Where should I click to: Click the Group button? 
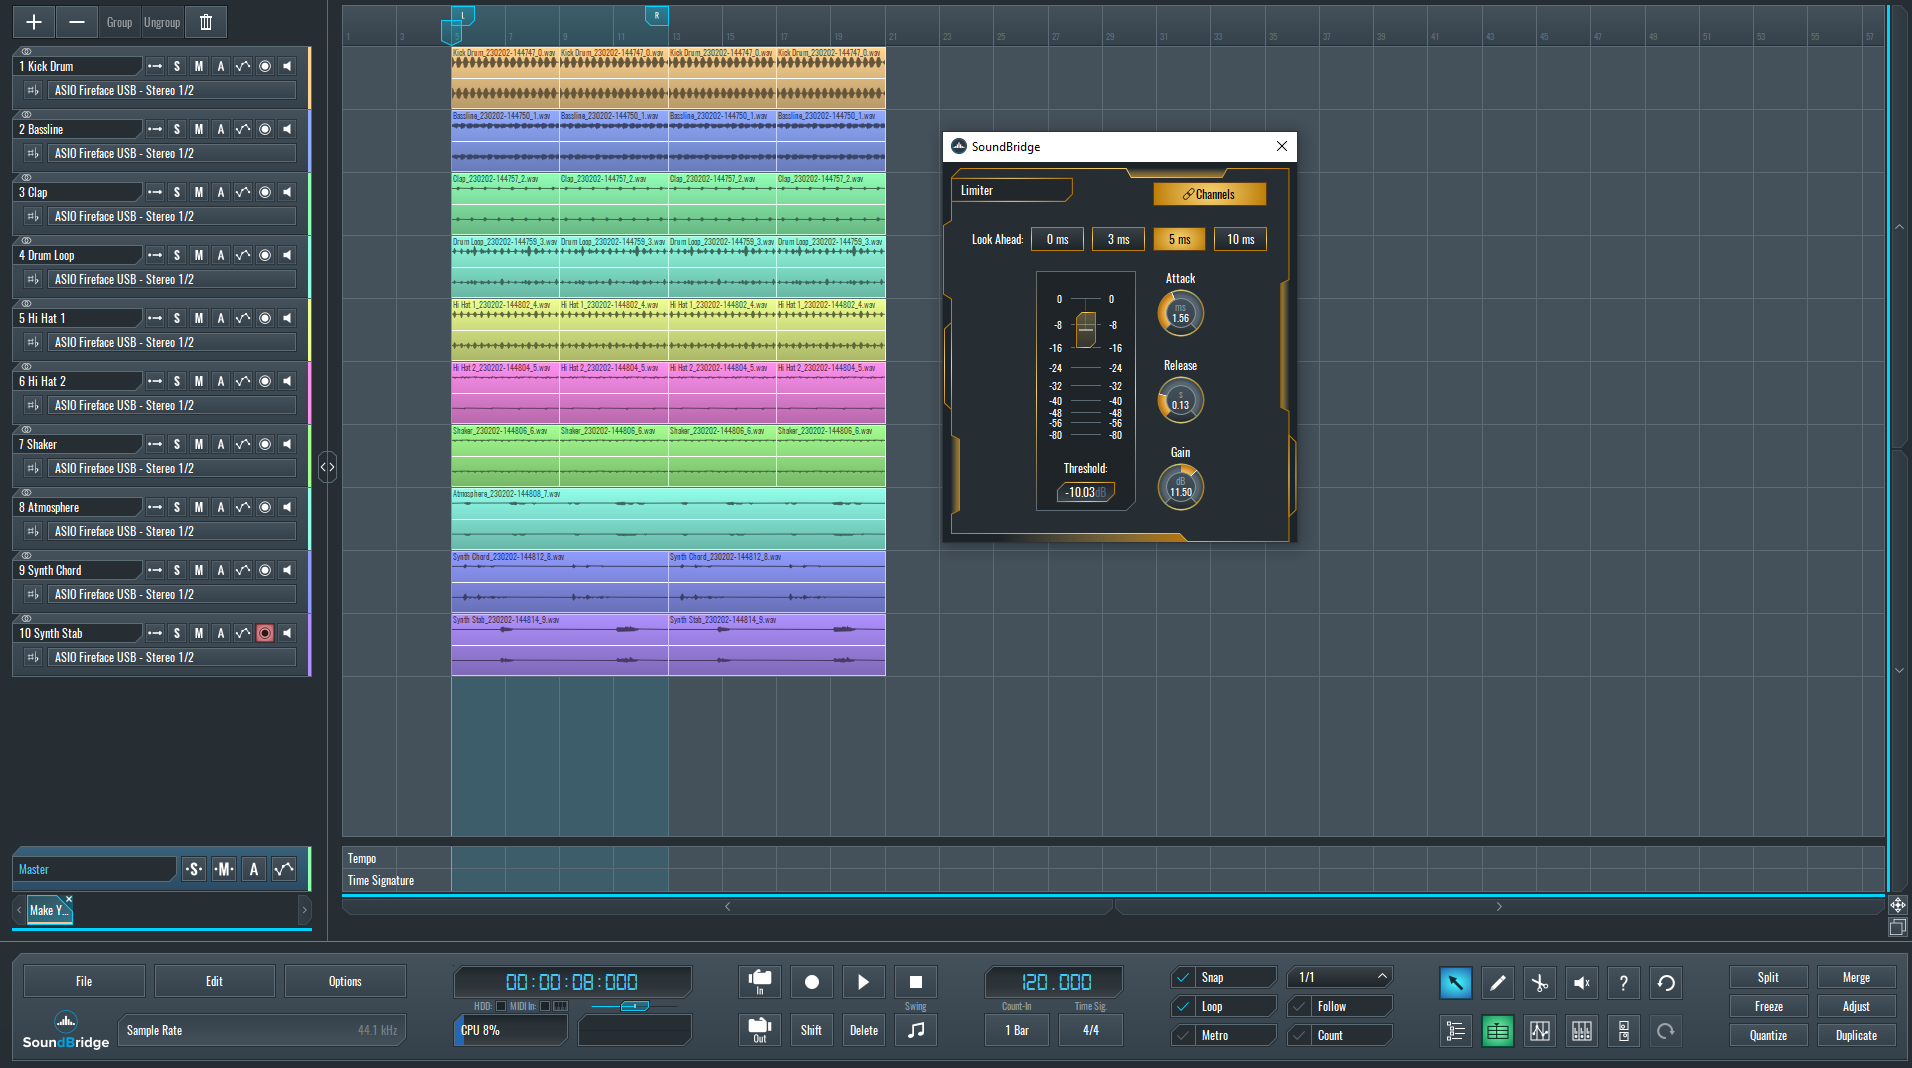tap(119, 22)
